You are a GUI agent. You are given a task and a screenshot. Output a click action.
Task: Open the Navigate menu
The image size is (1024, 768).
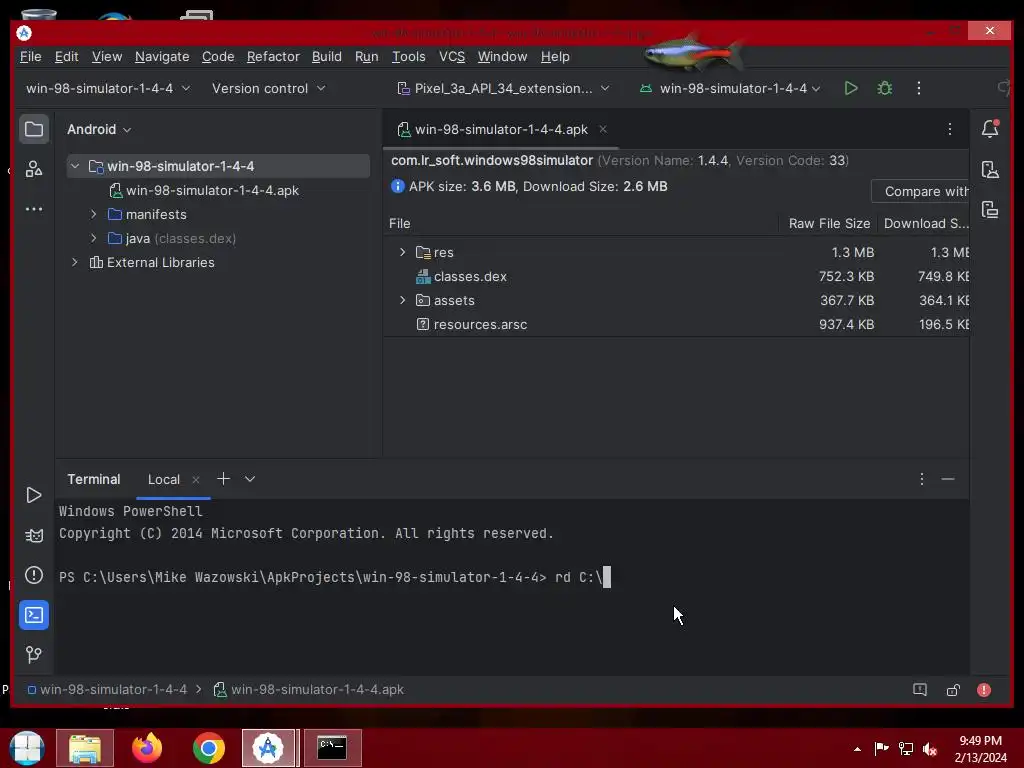[162, 57]
